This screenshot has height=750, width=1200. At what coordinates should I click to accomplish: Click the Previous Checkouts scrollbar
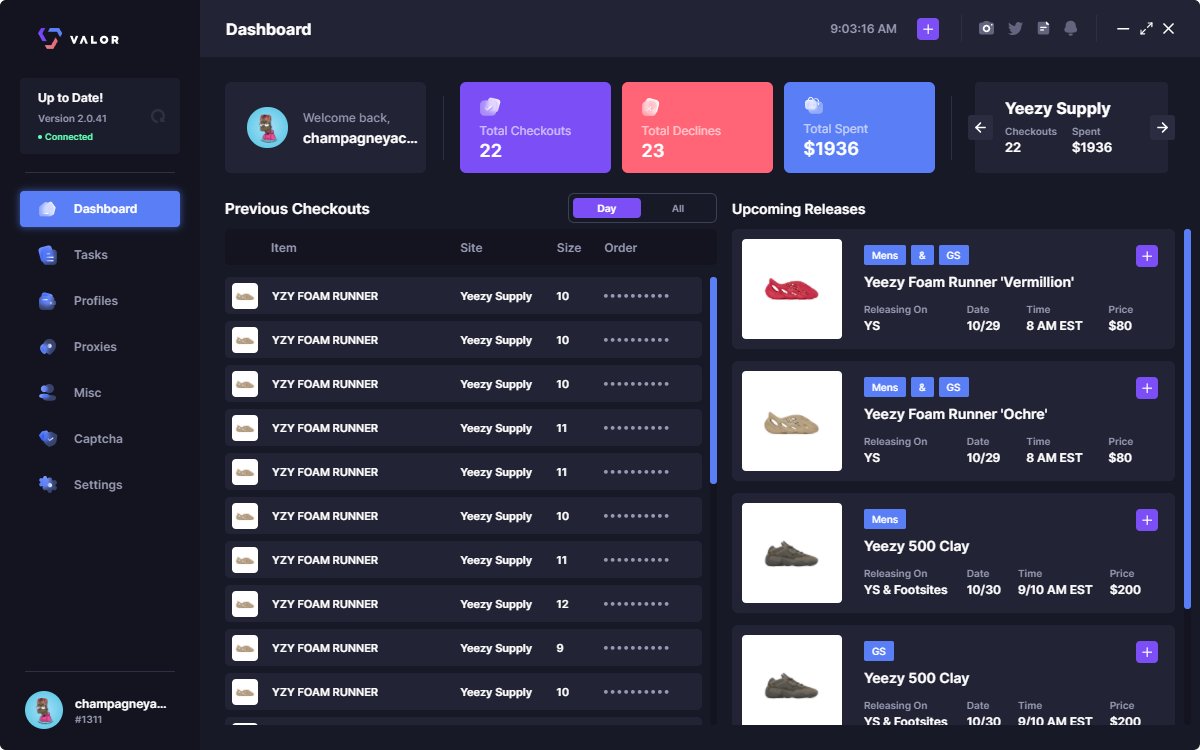pyautogui.click(x=713, y=381)
